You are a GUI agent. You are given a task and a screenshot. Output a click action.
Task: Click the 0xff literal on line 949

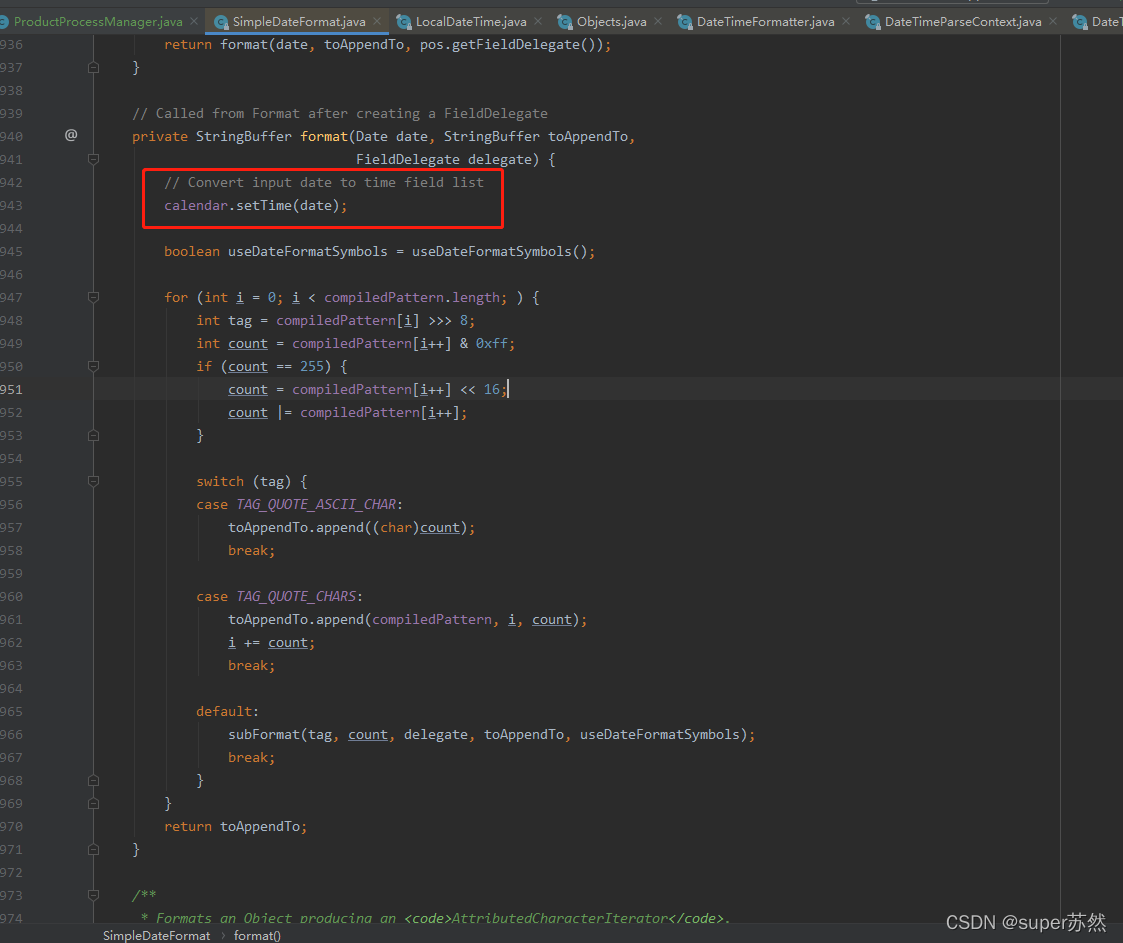tap(491, 344)
